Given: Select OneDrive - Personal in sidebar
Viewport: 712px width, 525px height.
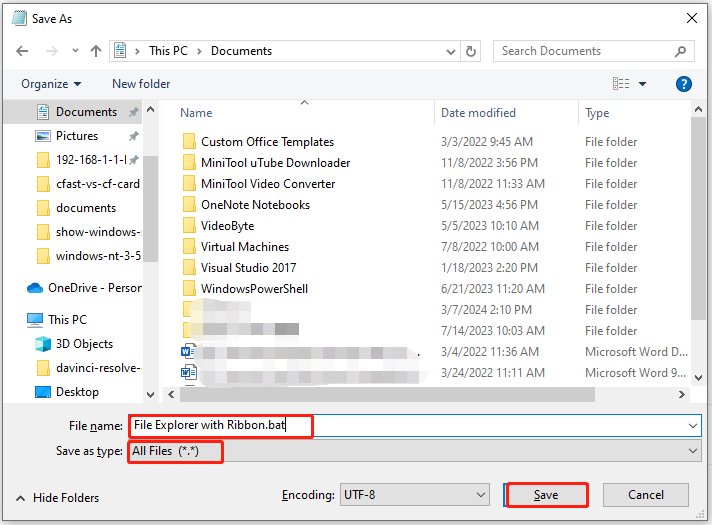Looking at the screenshot, I should point(84,288).
